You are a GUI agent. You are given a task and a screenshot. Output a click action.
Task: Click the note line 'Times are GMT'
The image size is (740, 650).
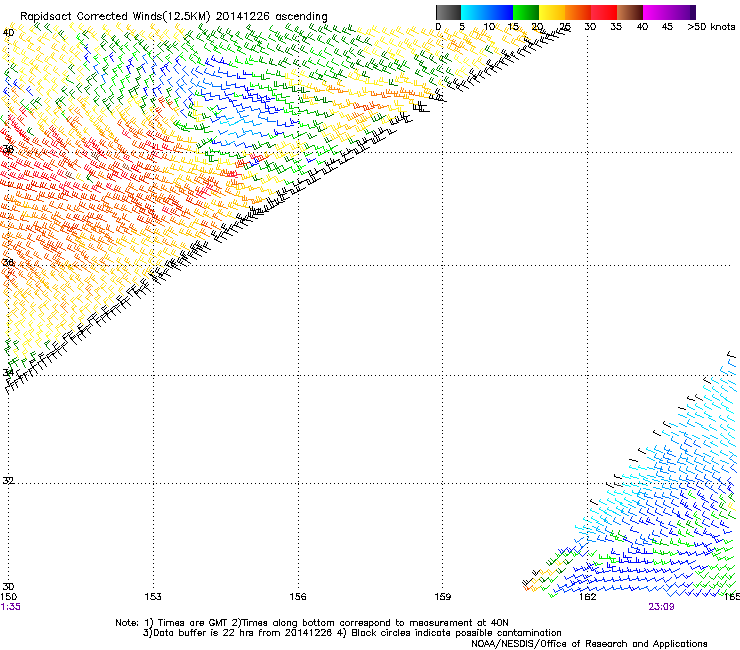coord(193,623)
